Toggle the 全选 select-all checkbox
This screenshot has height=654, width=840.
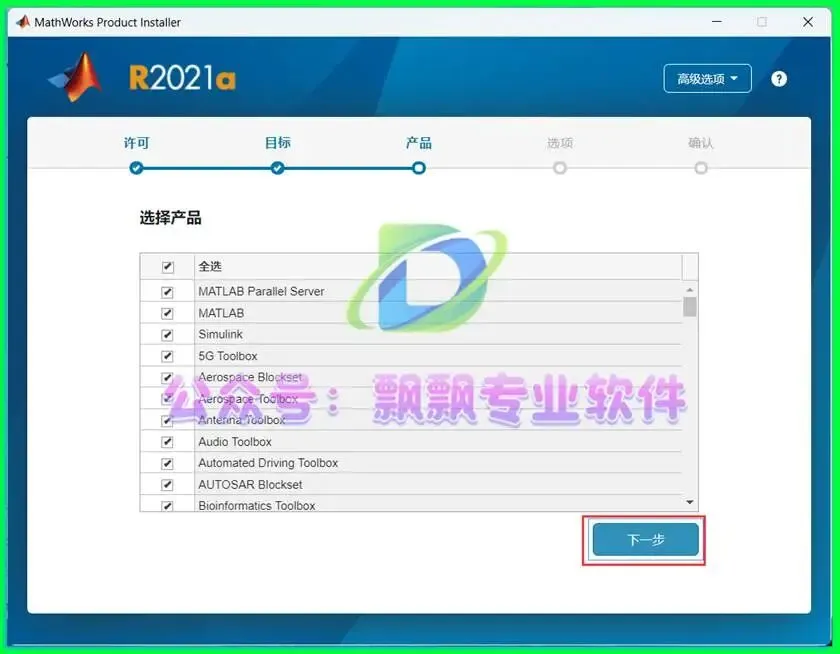168,266
